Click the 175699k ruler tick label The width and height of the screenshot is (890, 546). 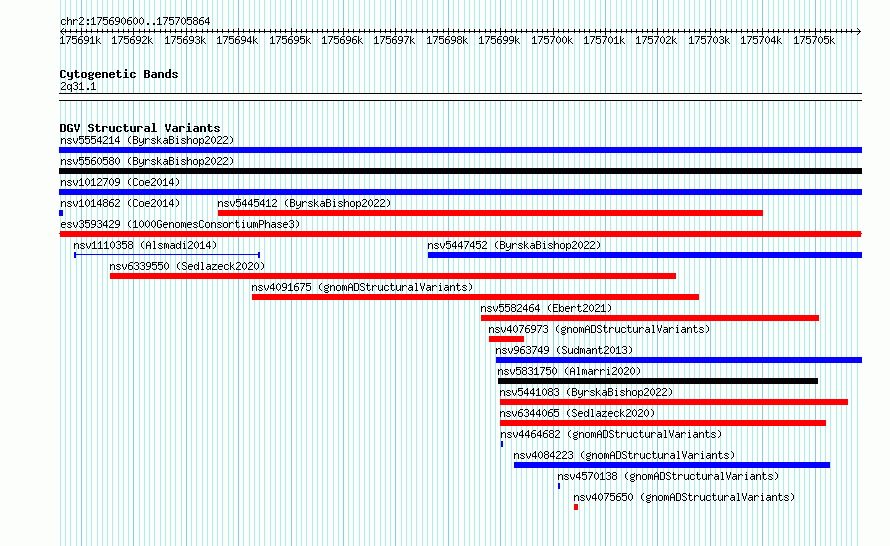[x=499, y=40]
